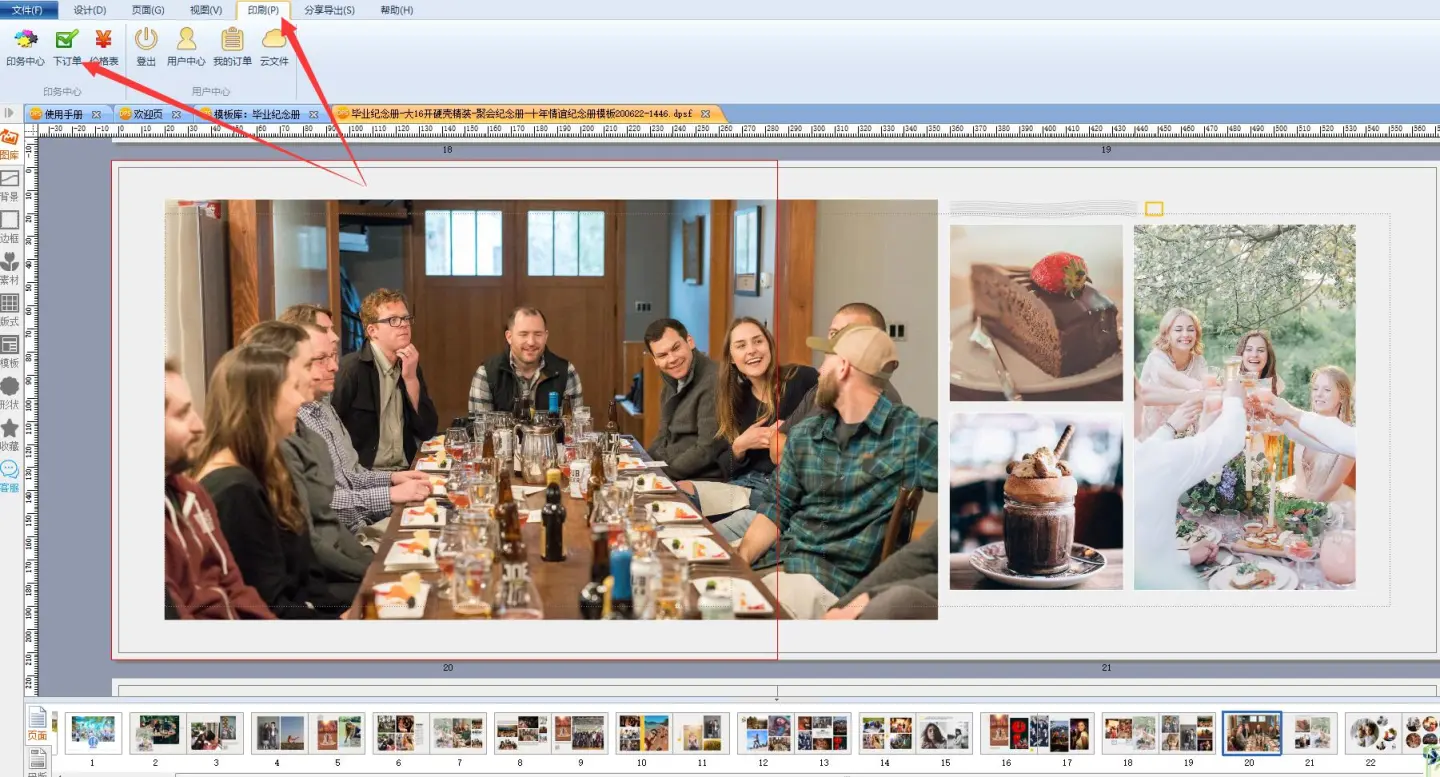
Task: Go to page 11 thumbnail
Action: (x=701, y=733)
